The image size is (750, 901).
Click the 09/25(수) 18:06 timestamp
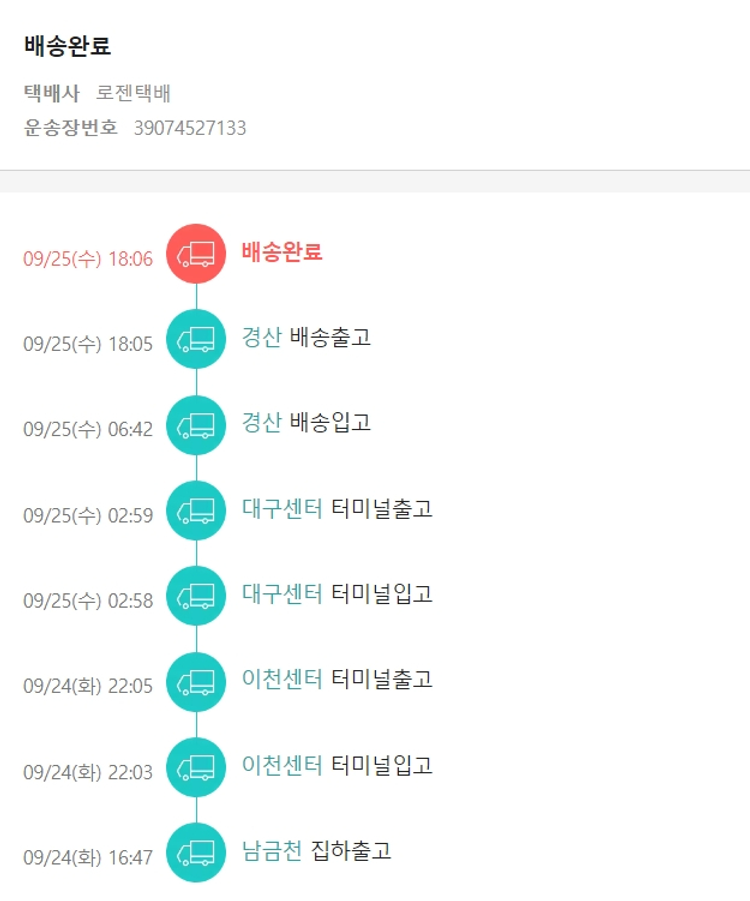pos(88,260)
